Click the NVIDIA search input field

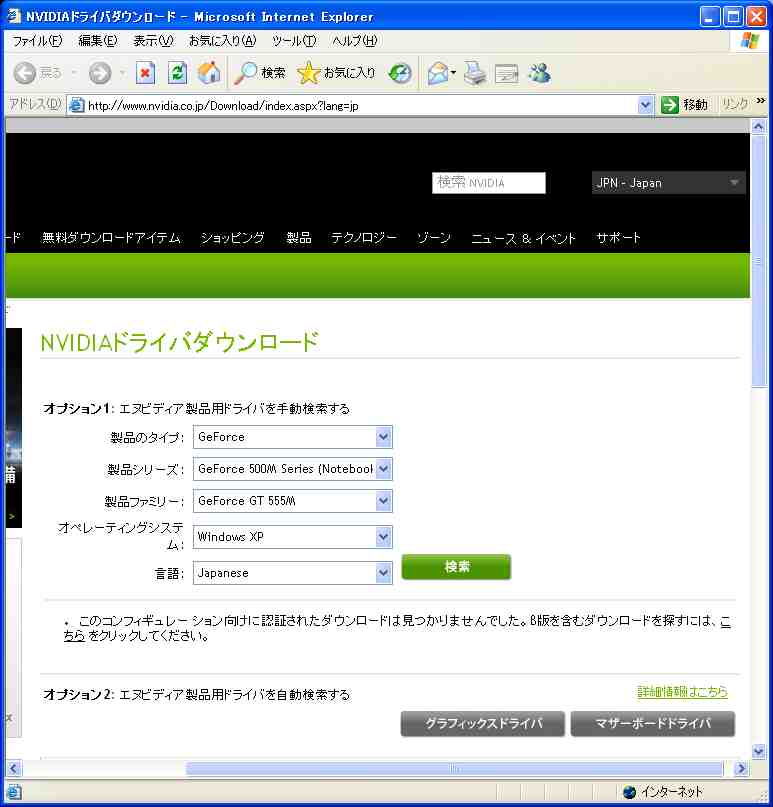489,183
